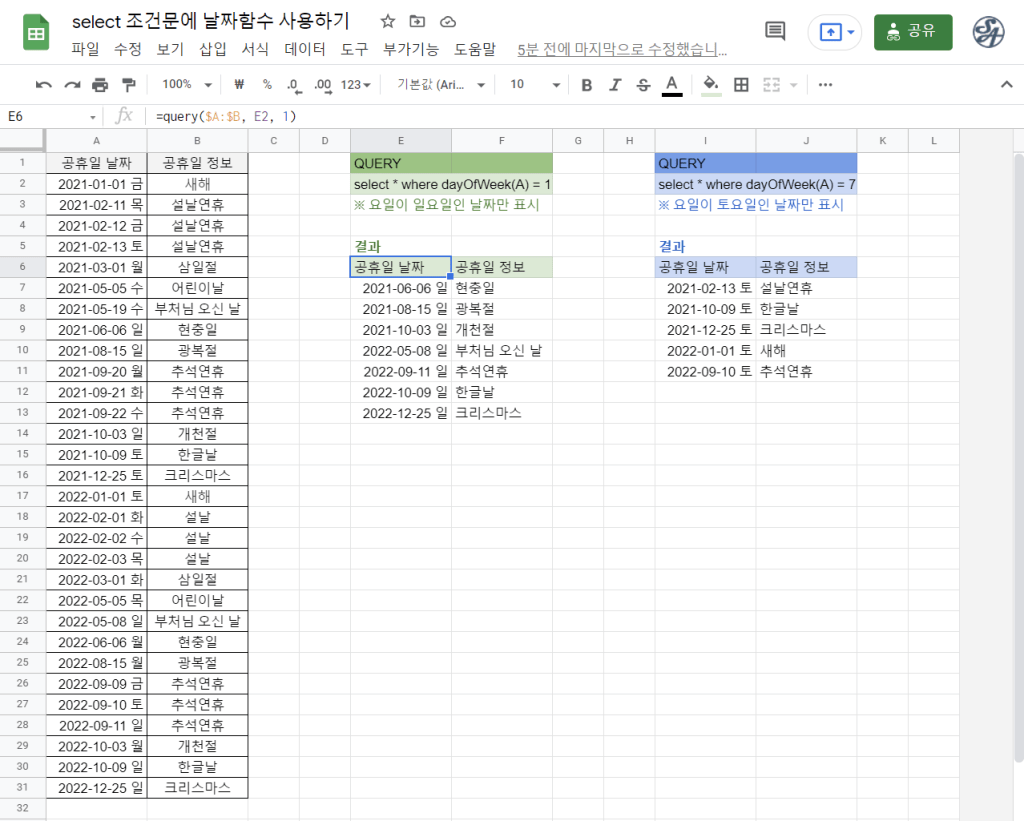This screenshot has width=1024, height=821.
Task: Click the print icon
Action: 100,85
